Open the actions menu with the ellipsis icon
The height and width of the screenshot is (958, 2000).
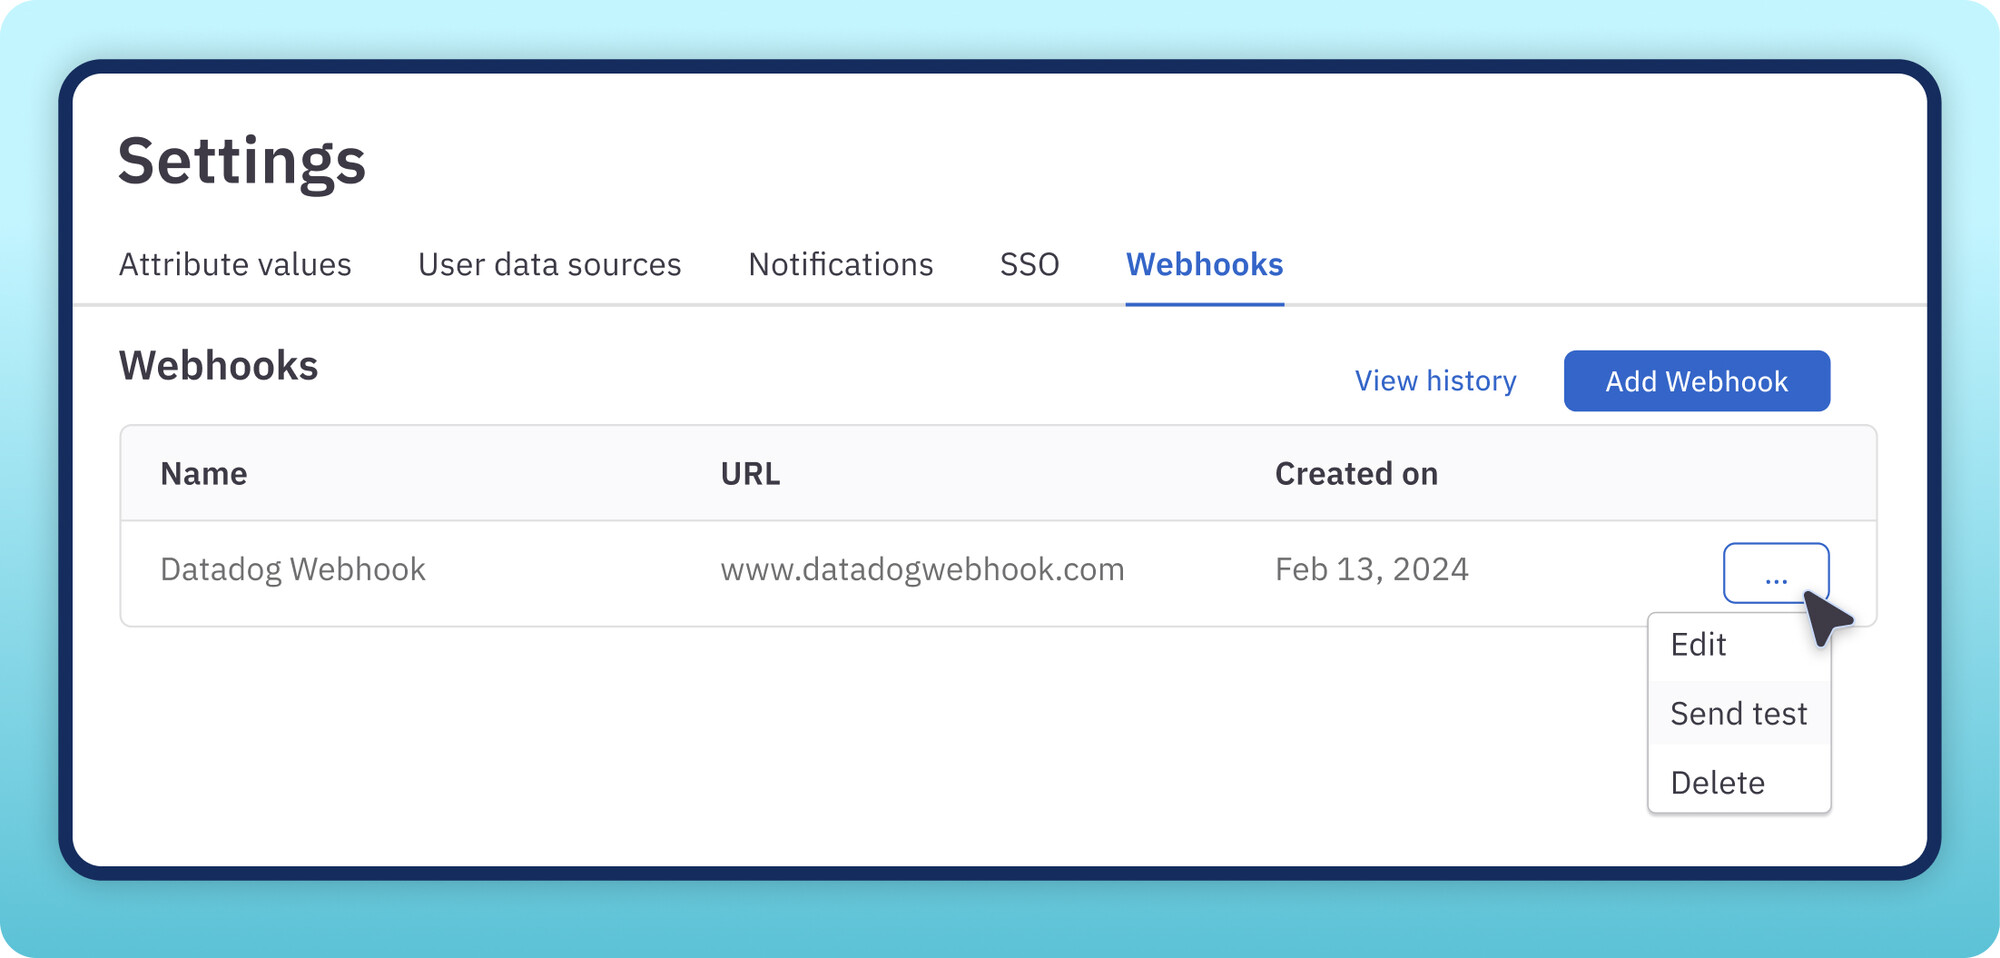1776,574
